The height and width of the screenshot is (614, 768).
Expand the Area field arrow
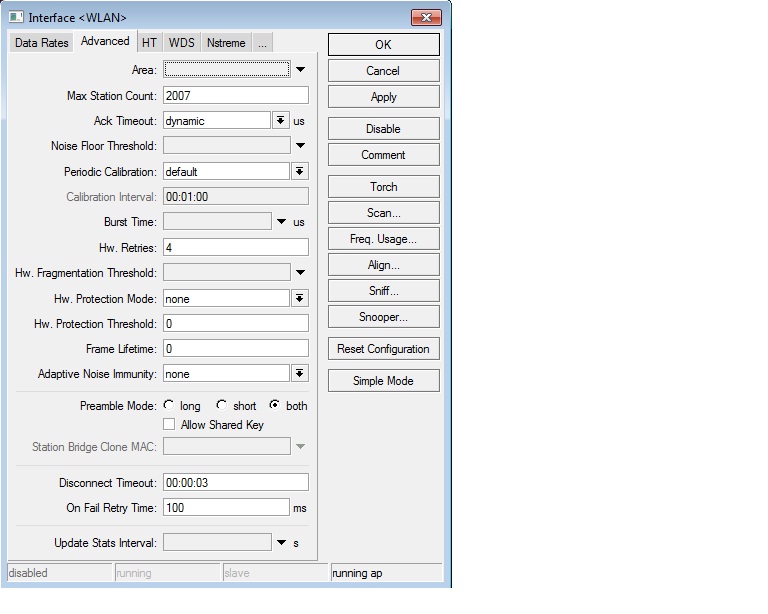click(300, 70)
